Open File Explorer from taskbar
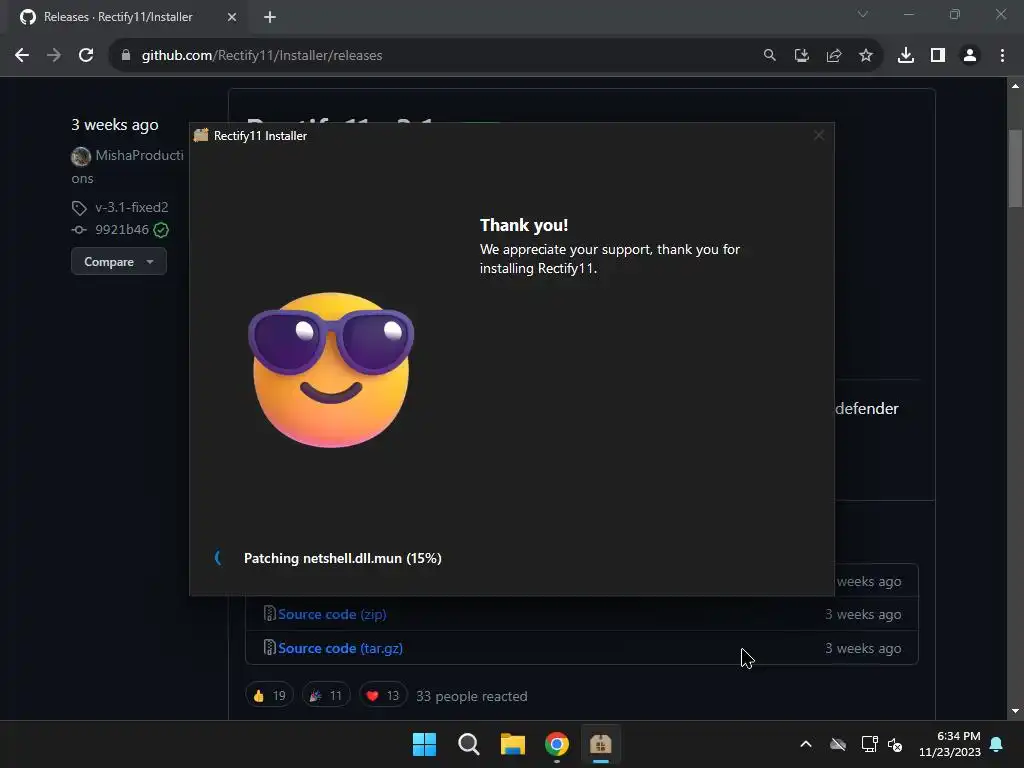Screen dimensions: 1024x768 513,744
